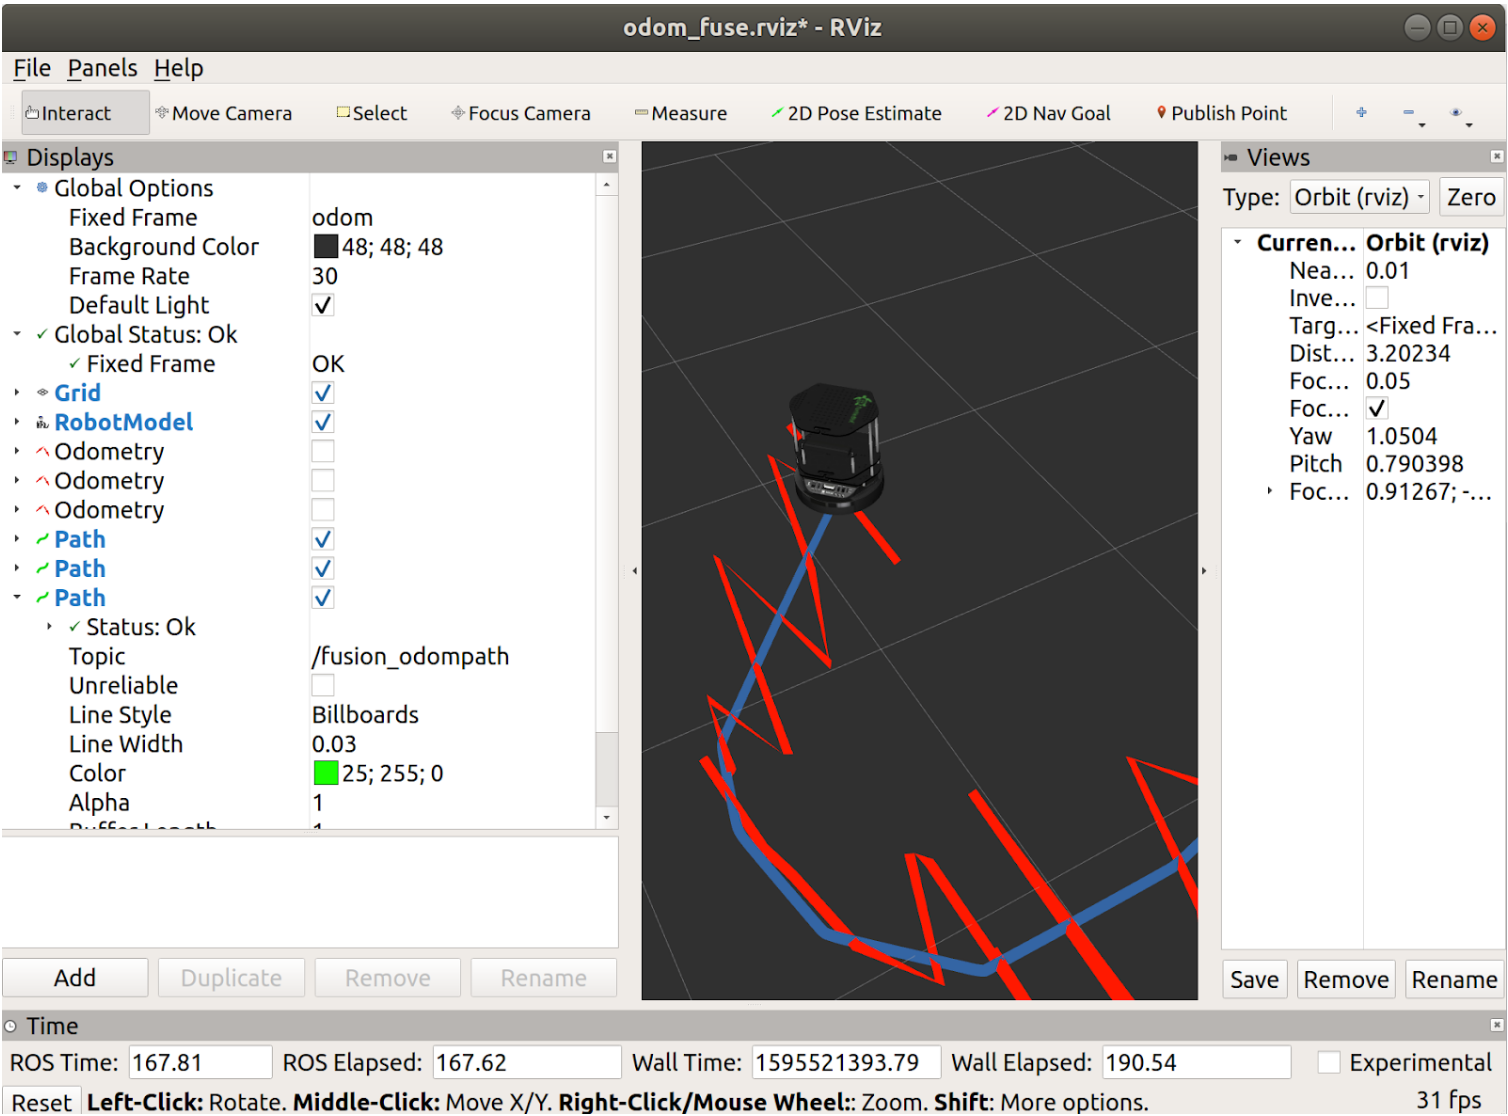Expand the RobotModel display properties
1508x1116 pixels.
pyautogui.click(x=17, y=422)
